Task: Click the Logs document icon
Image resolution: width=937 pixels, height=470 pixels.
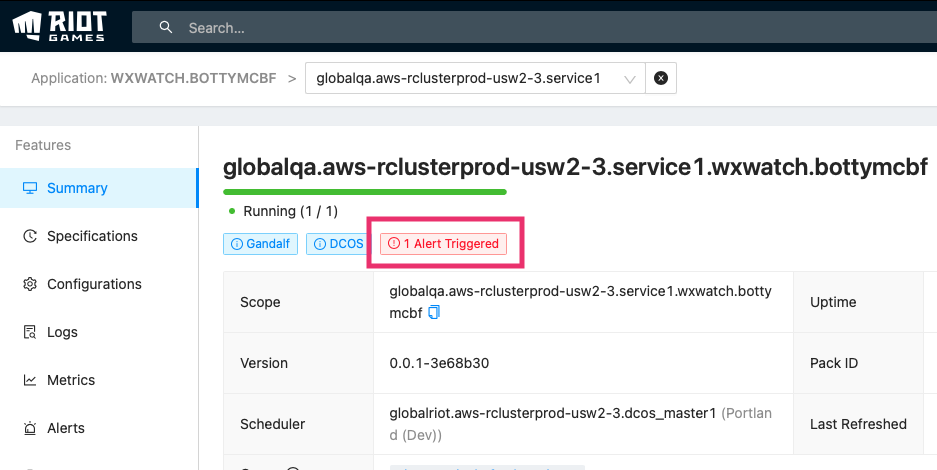Action: (29, 332)
